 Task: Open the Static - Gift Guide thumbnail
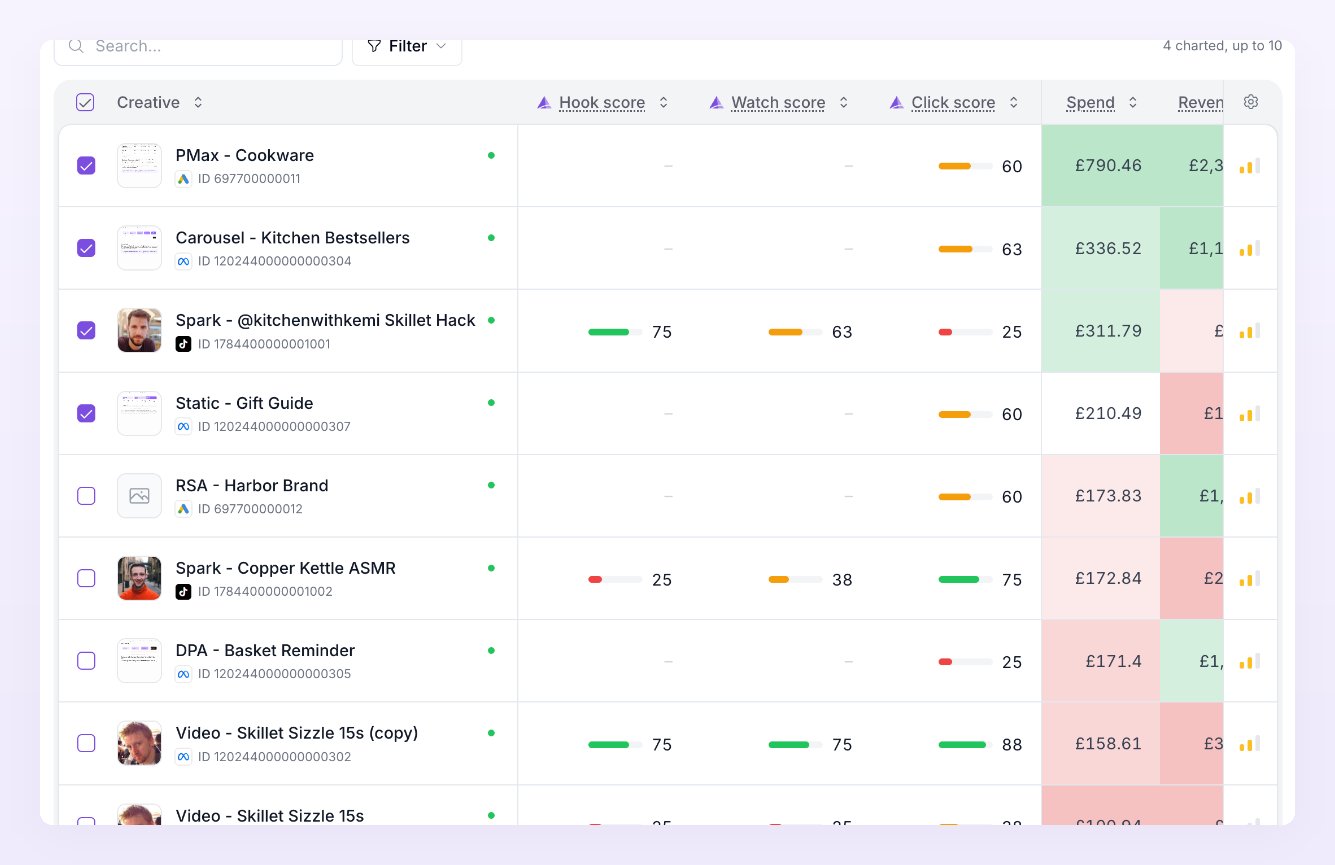(139, 413)
